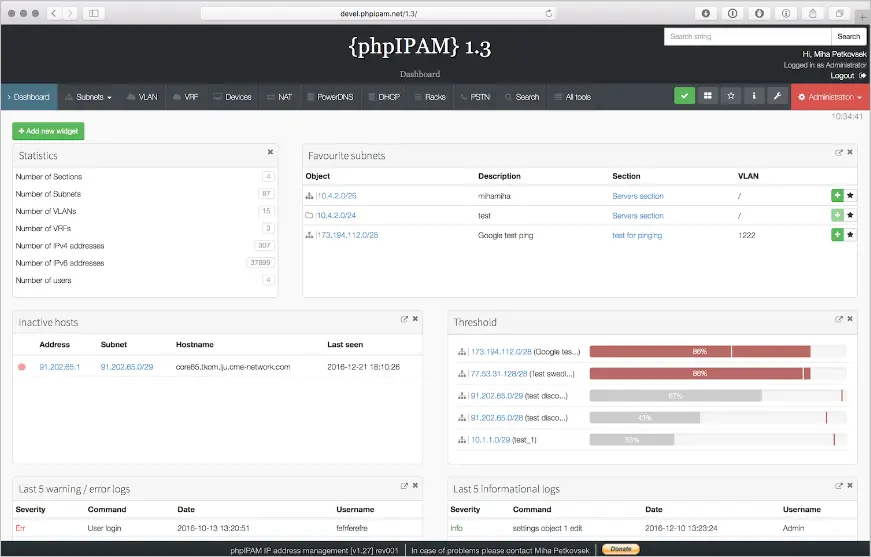This screenshot has width=871, height=557.
Task: Open the Threshold widget external link icon
Action: click(839, 319)
